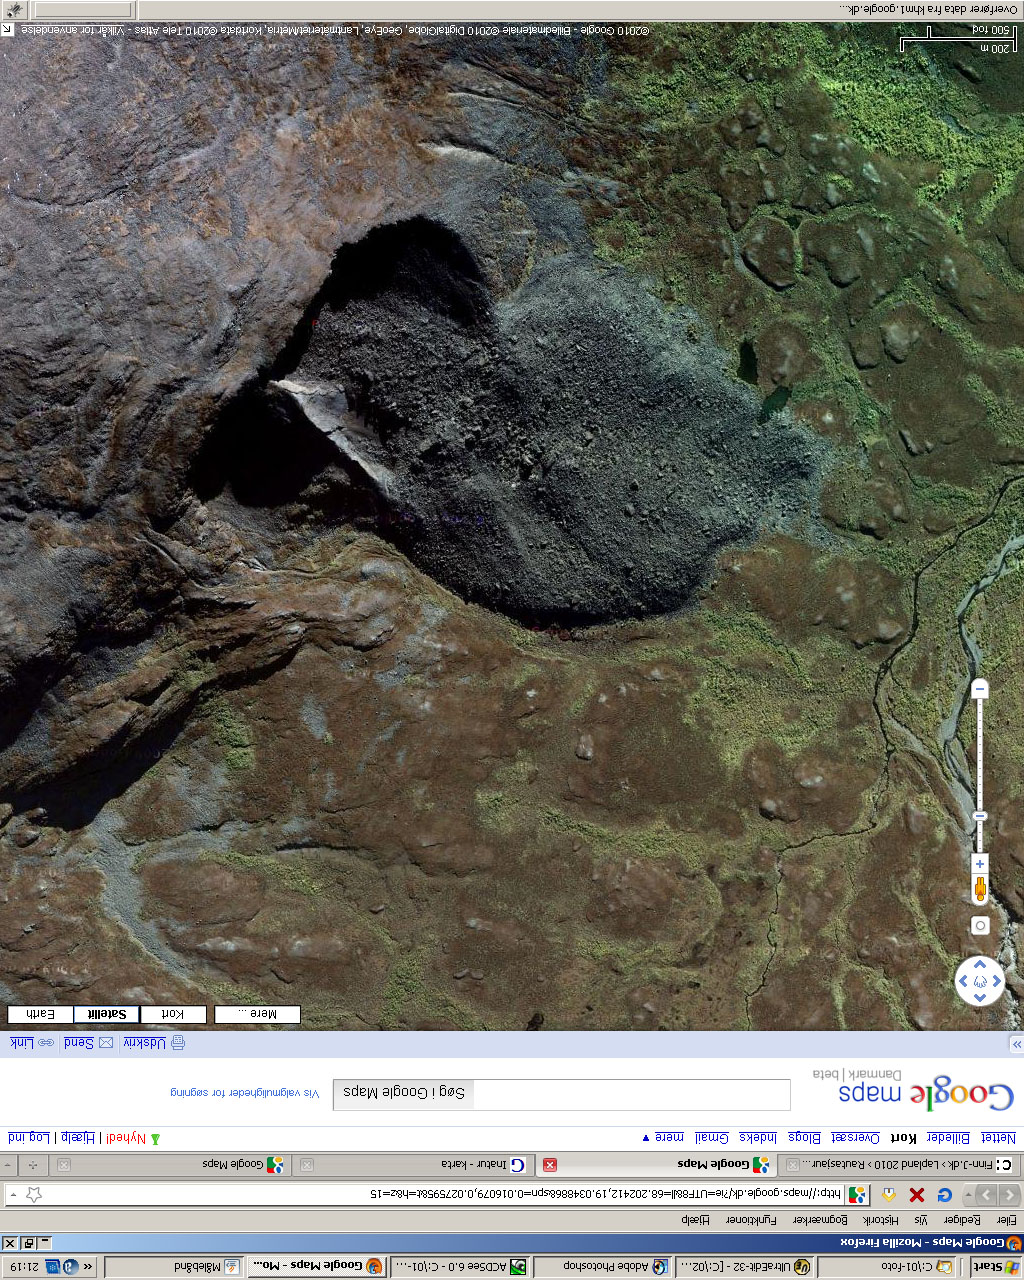Collapse the side panel with the double-chevron
This screenshot has width=1024, height=1280.
click(x=1017, y=1044)
